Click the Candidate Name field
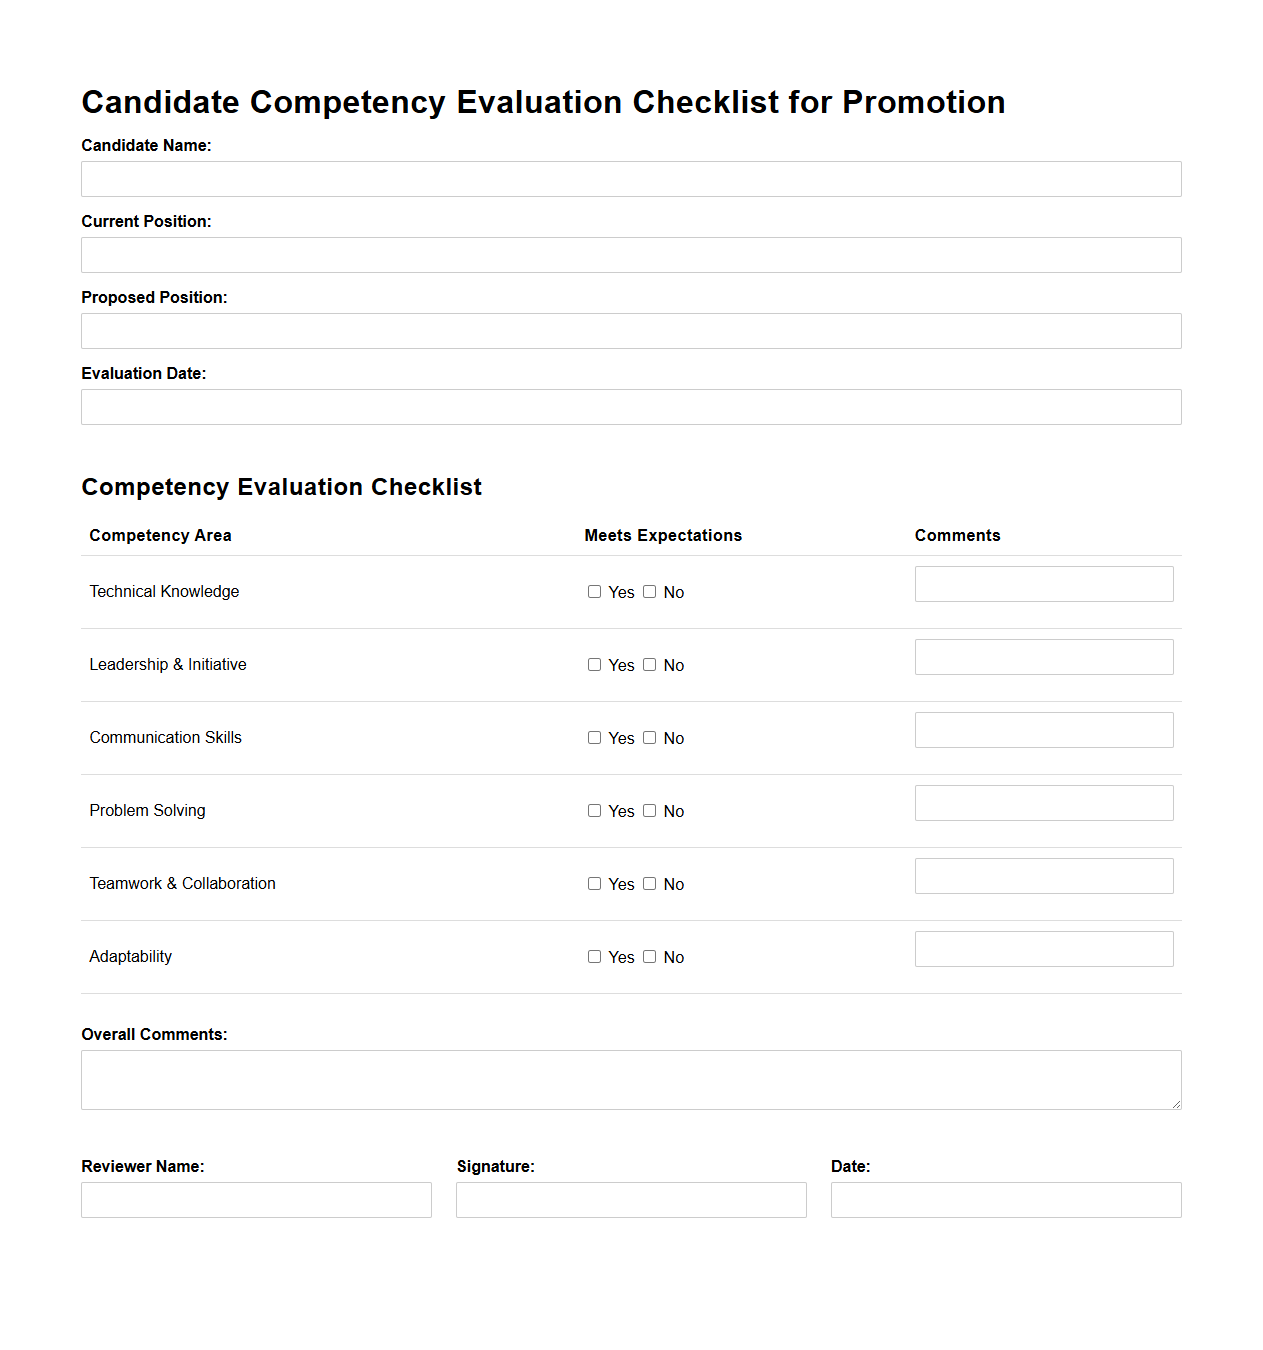 tap(631, 179)
